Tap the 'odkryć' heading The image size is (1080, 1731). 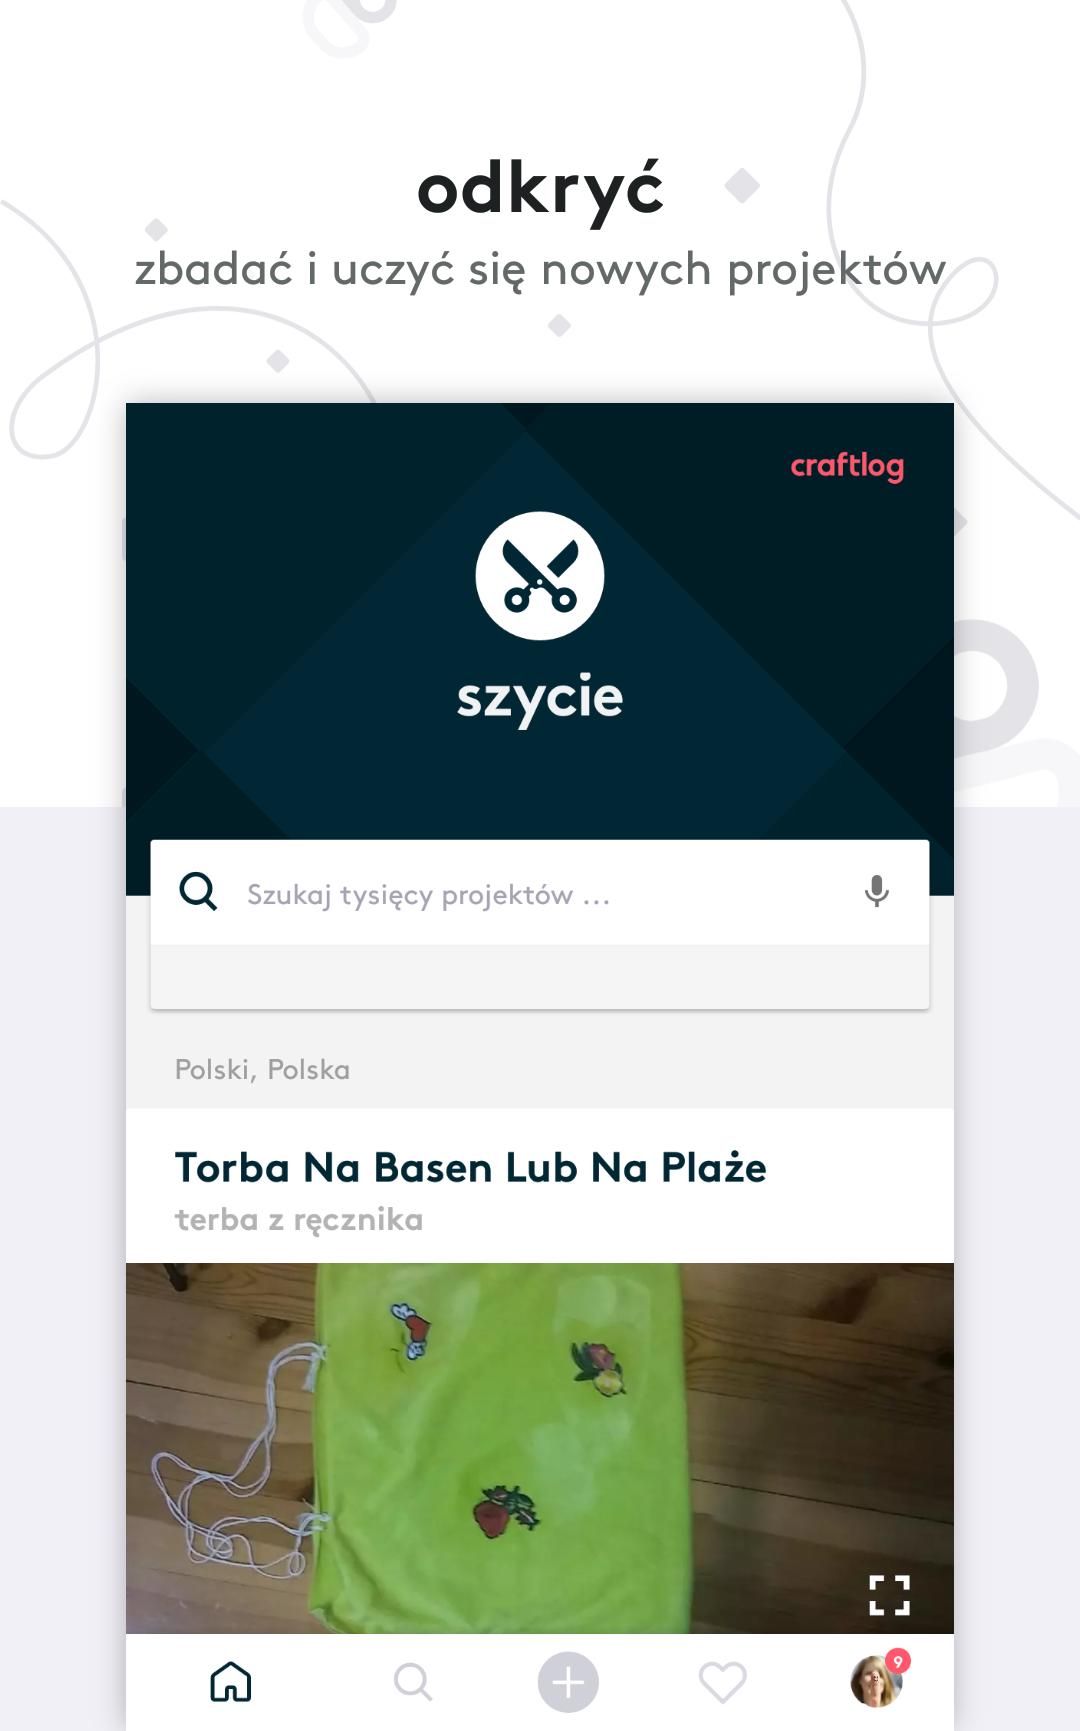[x=540, y=190]
